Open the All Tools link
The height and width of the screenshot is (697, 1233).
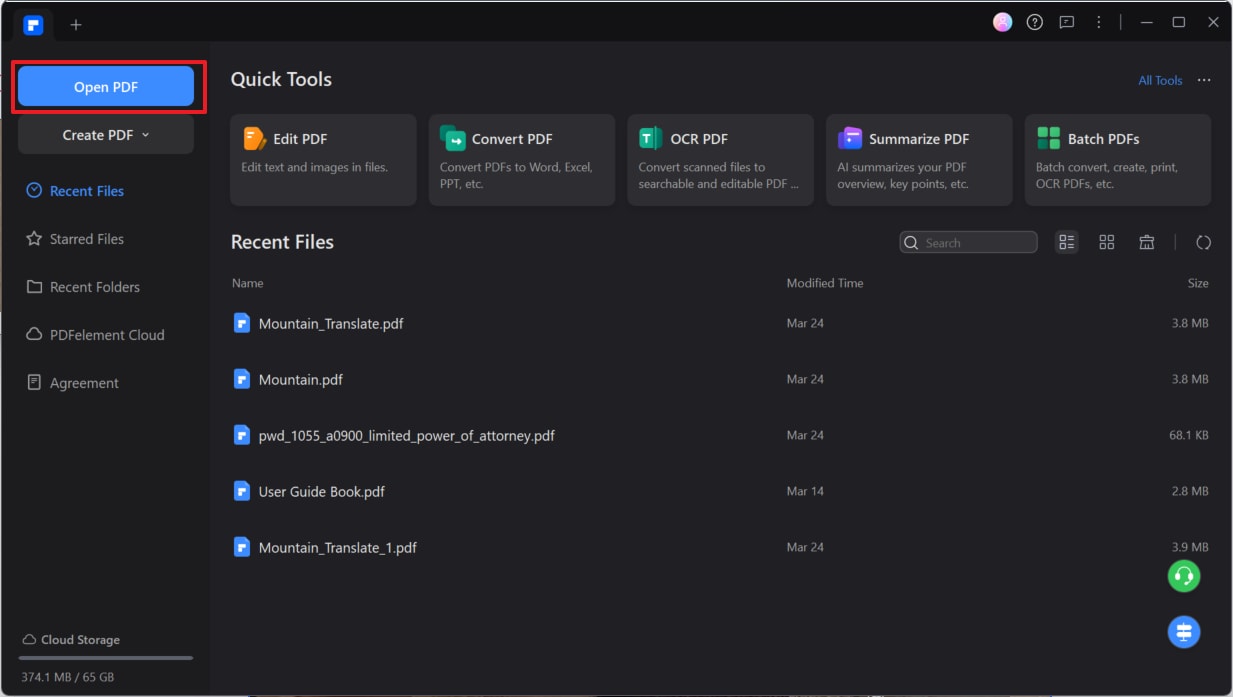[x=1160, y=81]
